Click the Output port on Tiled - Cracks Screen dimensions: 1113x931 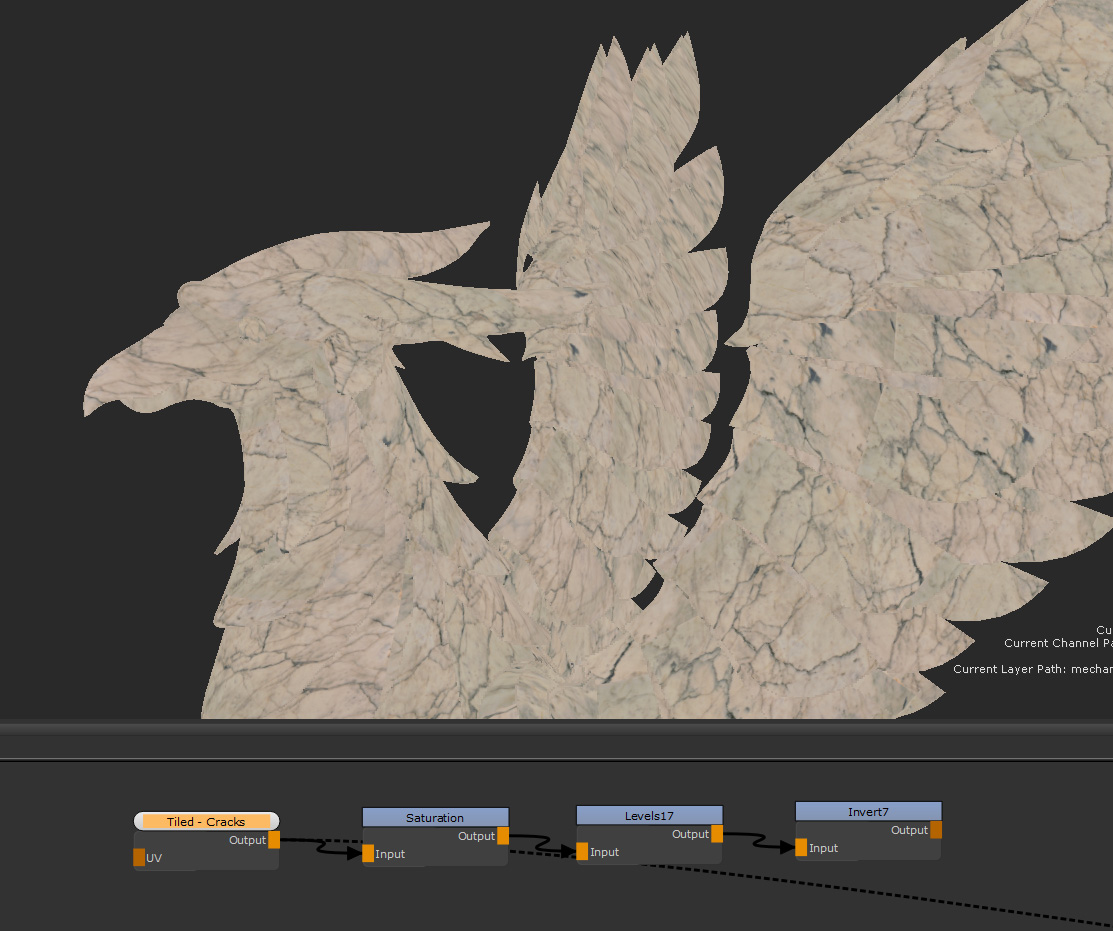(x=274, y=840)
